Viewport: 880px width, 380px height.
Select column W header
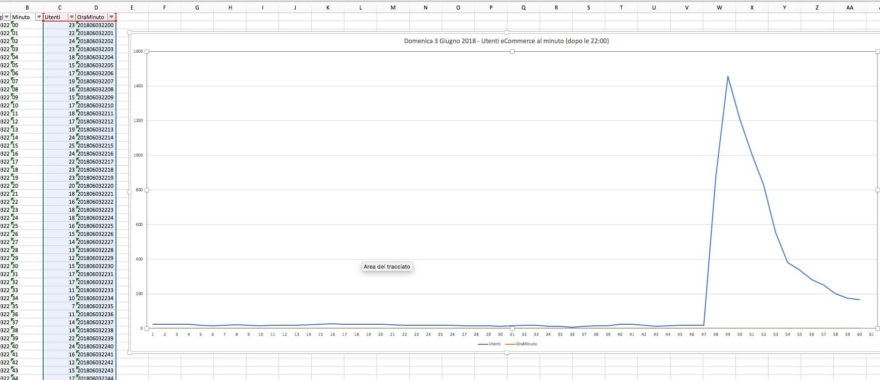click(x=719, y=7)
